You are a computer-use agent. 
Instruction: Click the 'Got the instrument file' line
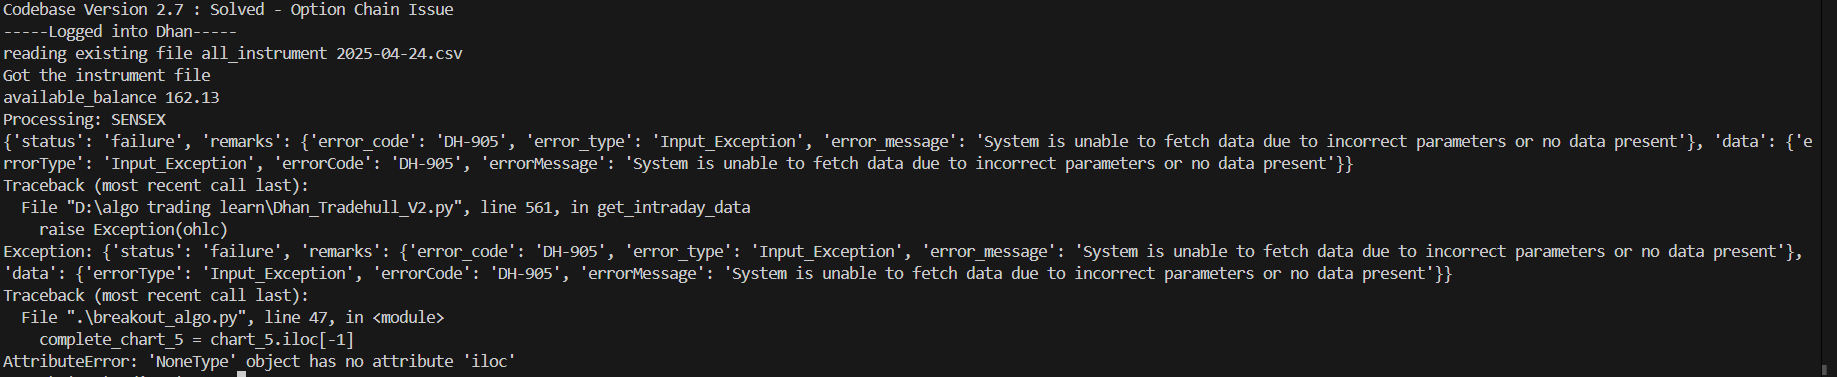(107, 76)
